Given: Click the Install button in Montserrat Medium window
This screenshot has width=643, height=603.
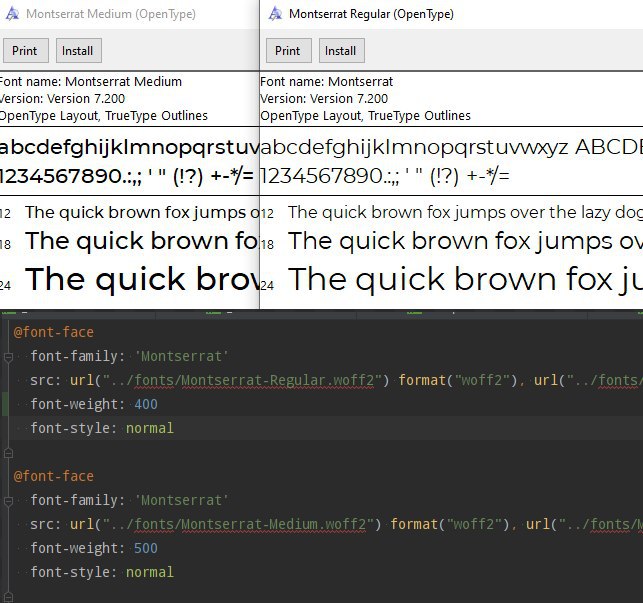Looking at the screenshot, I should point(78,51).
